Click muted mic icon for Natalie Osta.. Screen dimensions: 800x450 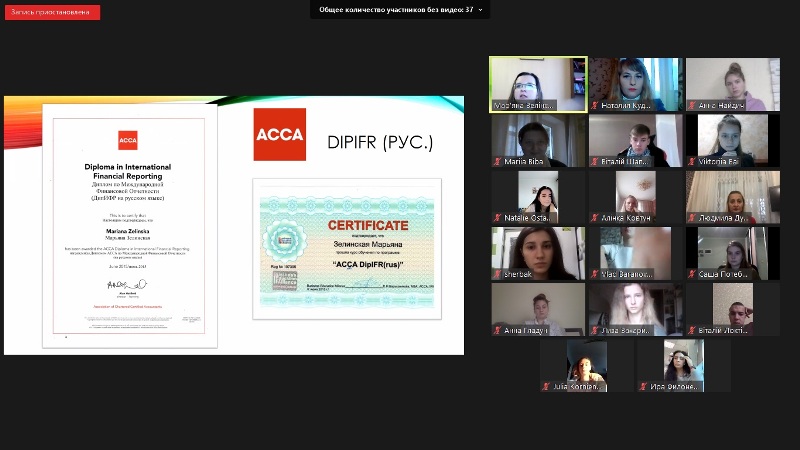(497, 218)
